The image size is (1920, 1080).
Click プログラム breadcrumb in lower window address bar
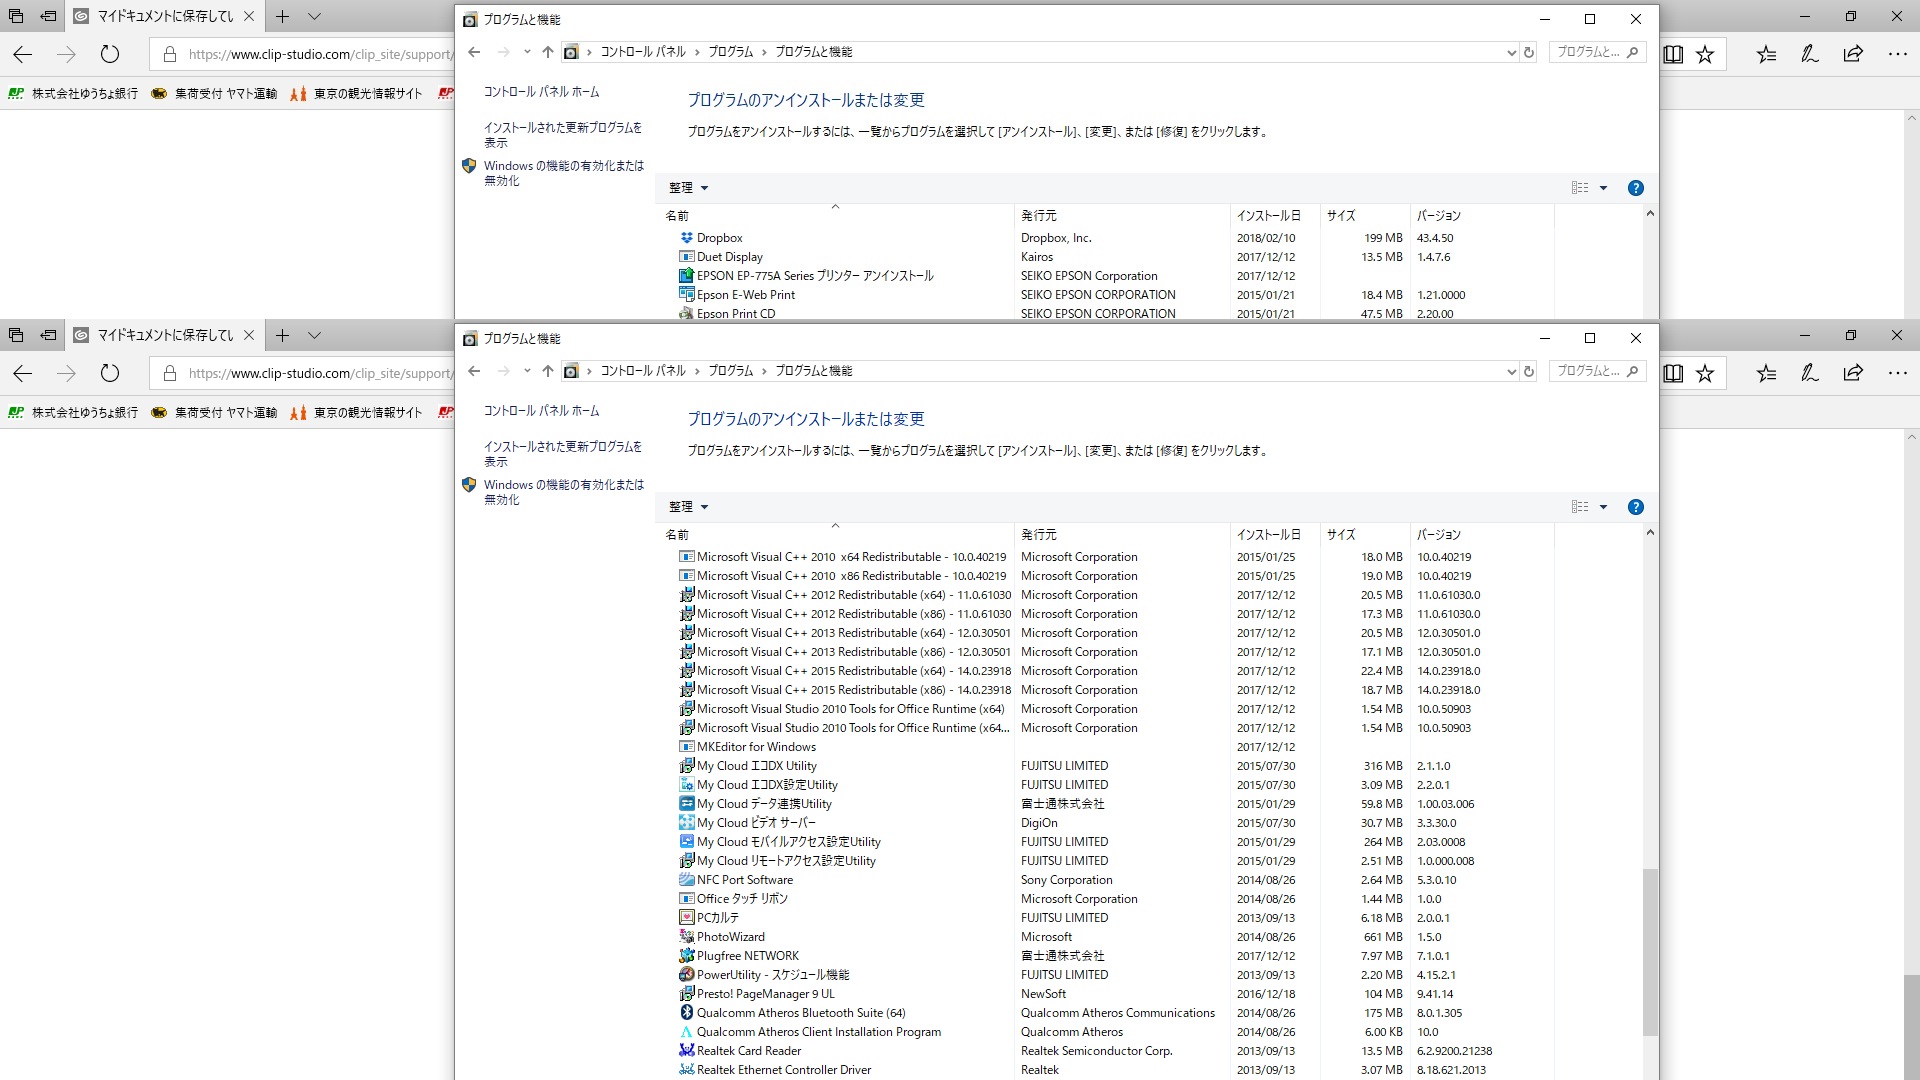pyautogui.click(x=730, y=371)
